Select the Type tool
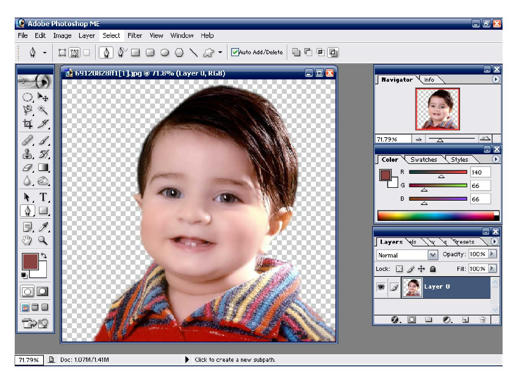Screen dimensions: 515x386 (x=43, y=197)
